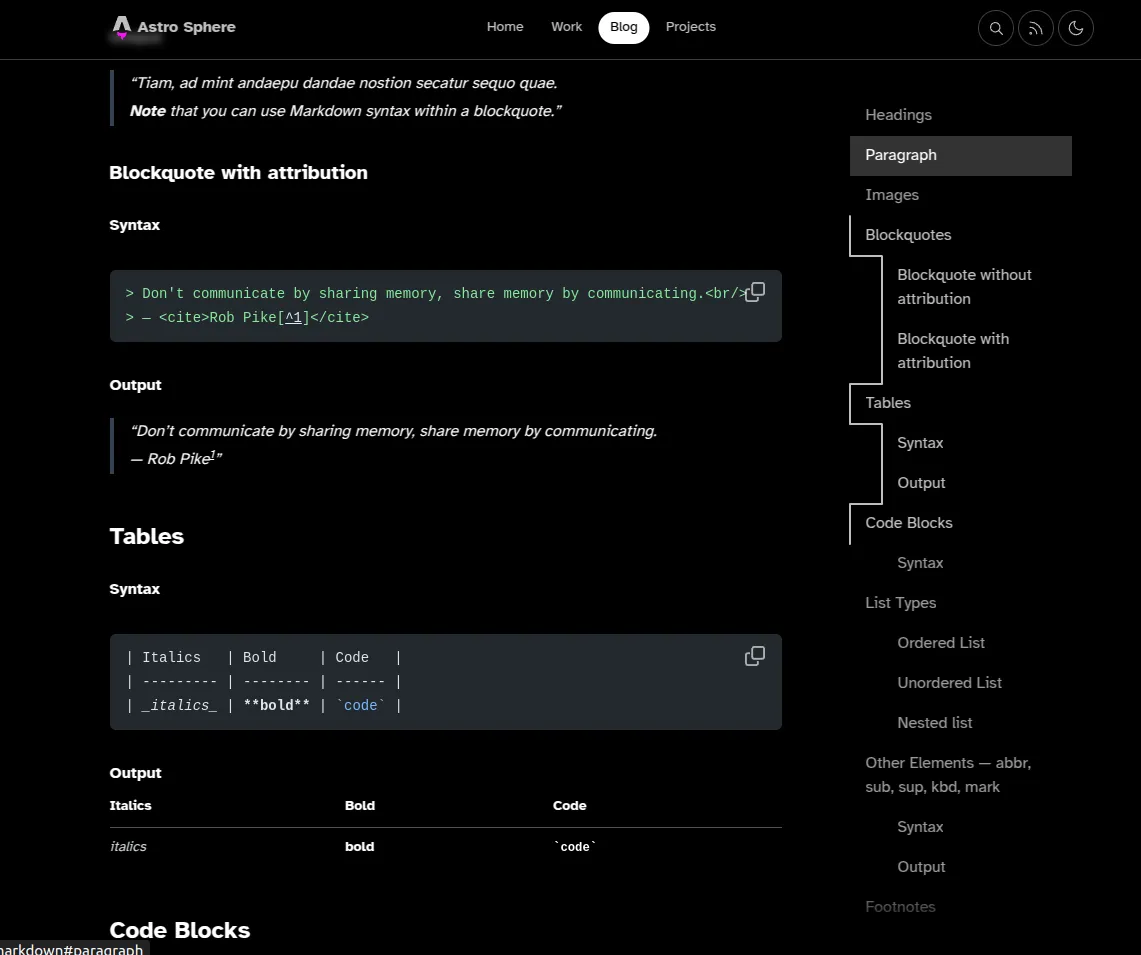Viewport: 1141px width, 955px height.
Task: Open the Projects nav item
Action: [x=691, y=27]
